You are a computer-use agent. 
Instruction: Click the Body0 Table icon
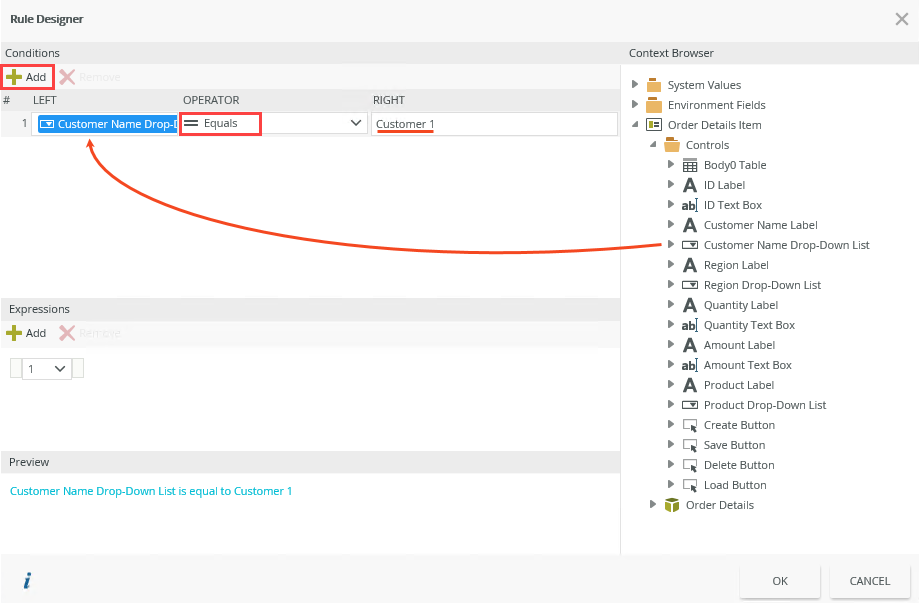690,165
